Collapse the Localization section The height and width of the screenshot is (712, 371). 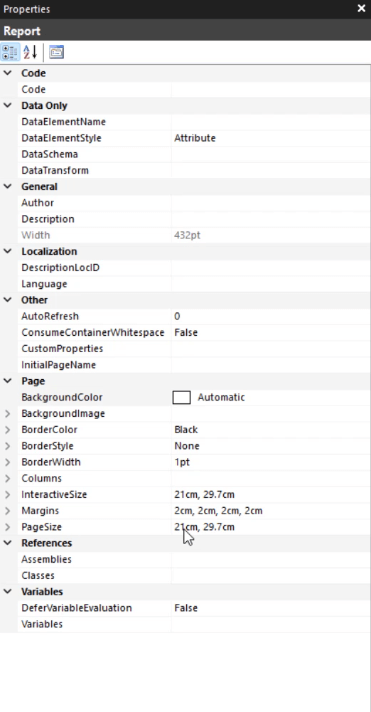pos(8,251)
